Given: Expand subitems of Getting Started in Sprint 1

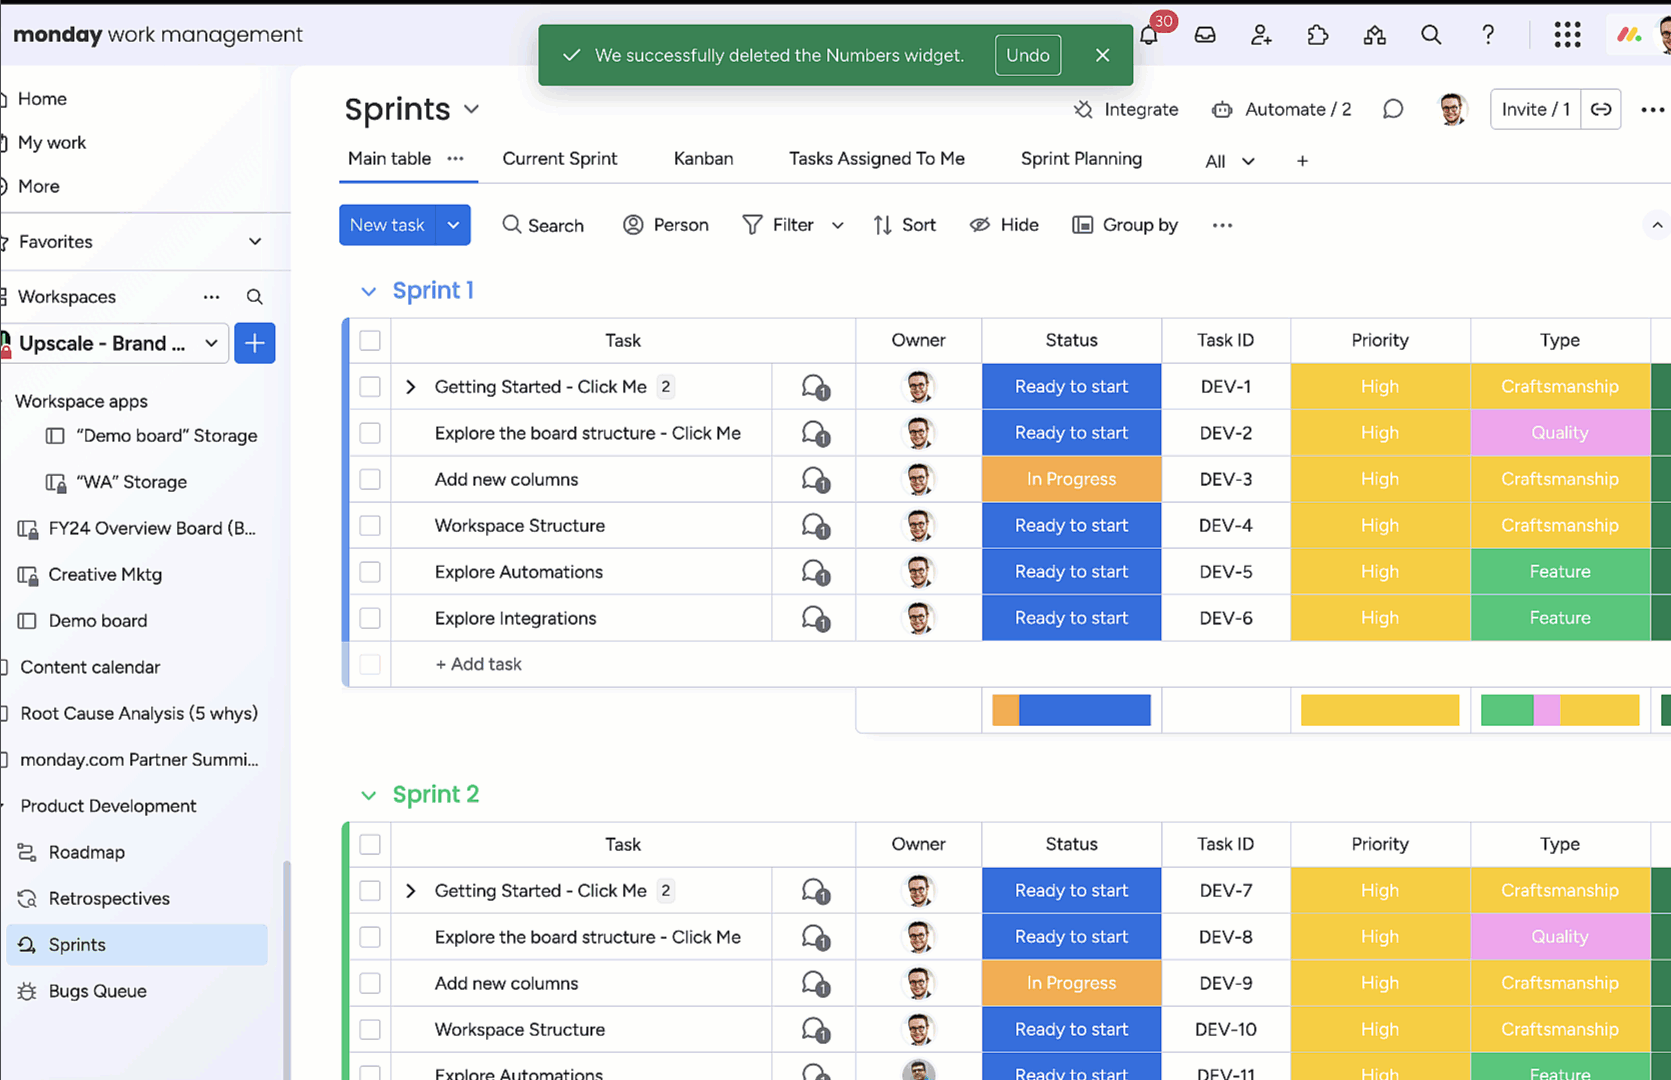Looking at the screenshot, I should [x=410, y=387].
